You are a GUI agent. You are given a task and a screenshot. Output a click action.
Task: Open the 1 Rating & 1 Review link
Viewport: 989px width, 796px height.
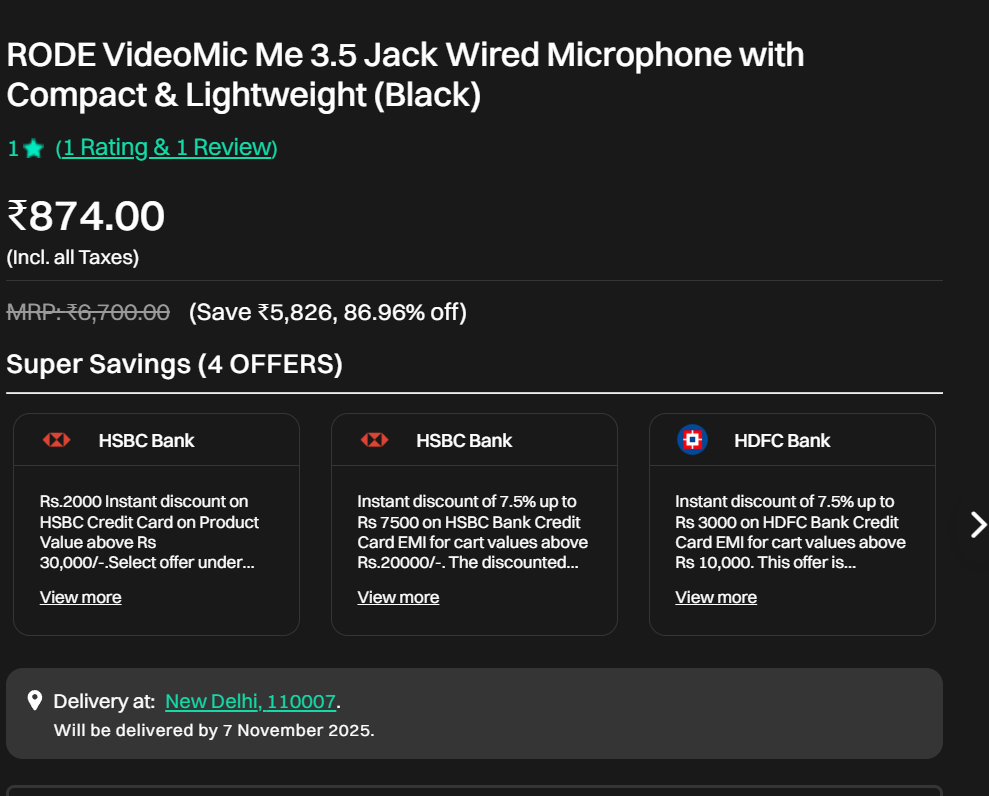[x=166, y=148]
